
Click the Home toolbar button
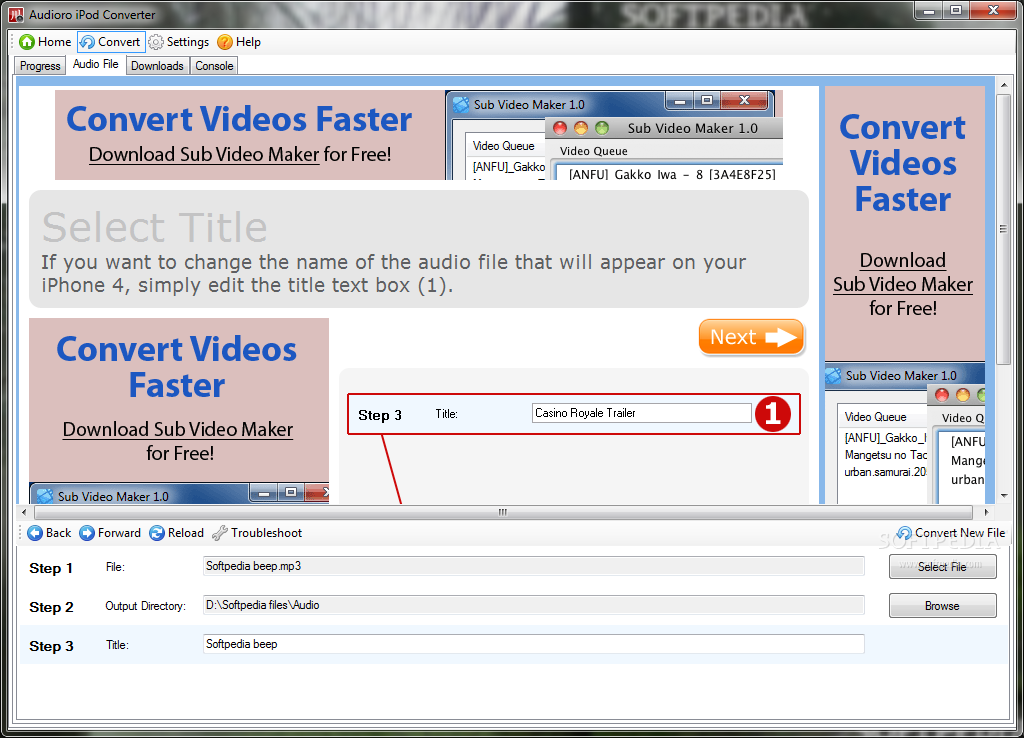point(45,42)
